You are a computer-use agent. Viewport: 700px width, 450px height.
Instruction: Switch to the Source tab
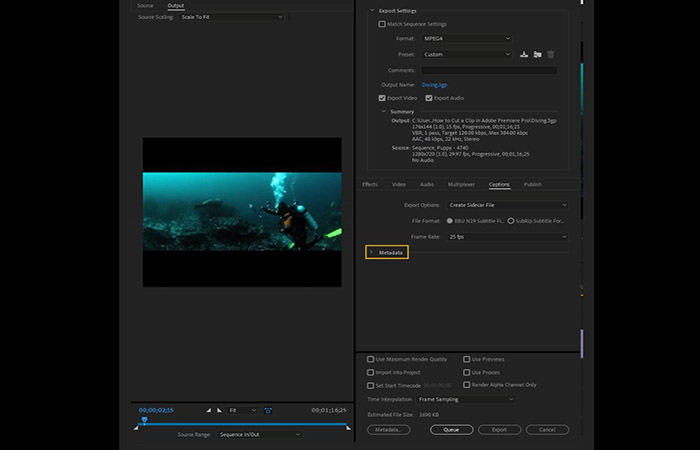click(x=145, y=5)
